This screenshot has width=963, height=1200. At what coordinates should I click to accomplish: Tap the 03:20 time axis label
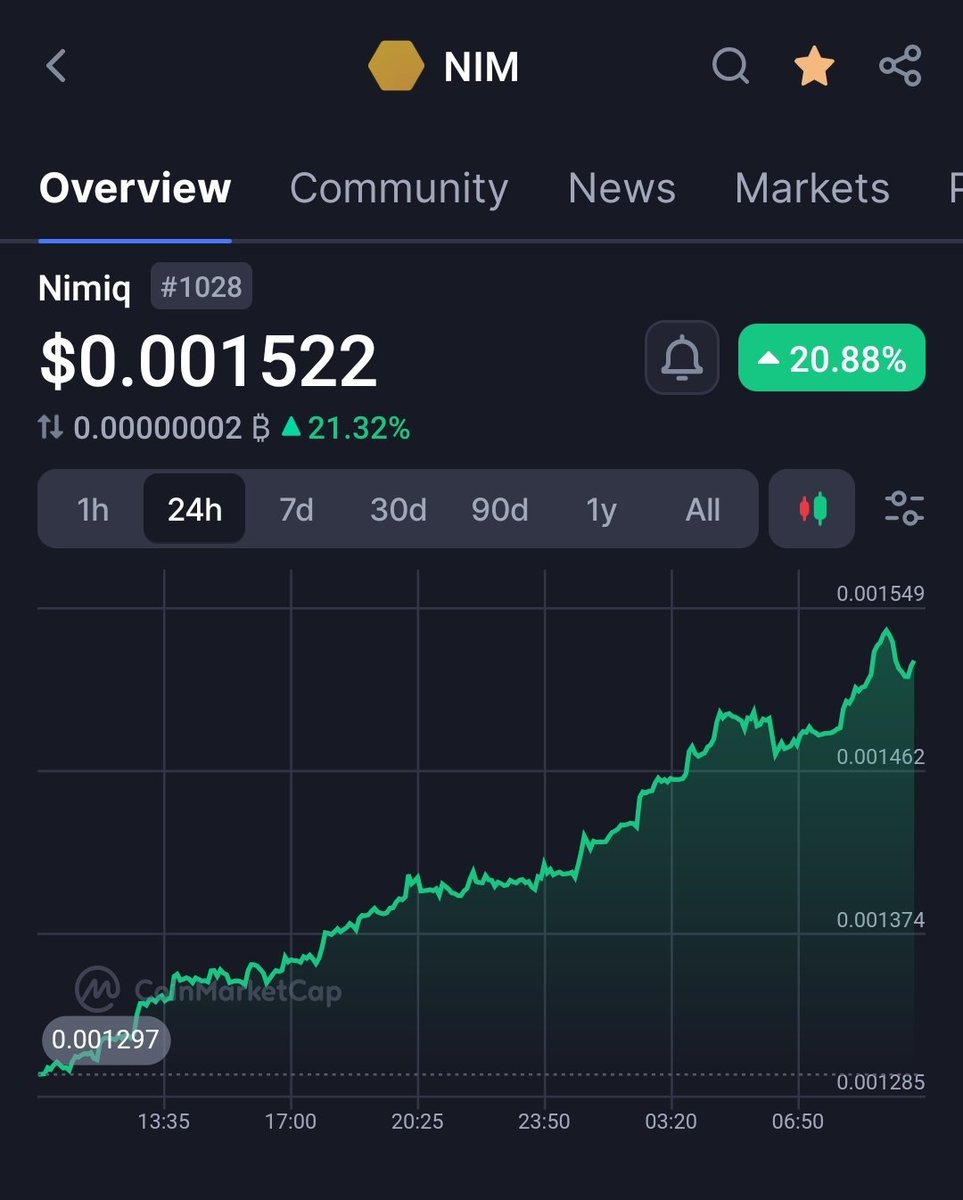pyautogui.click(x=671, y=1122)
